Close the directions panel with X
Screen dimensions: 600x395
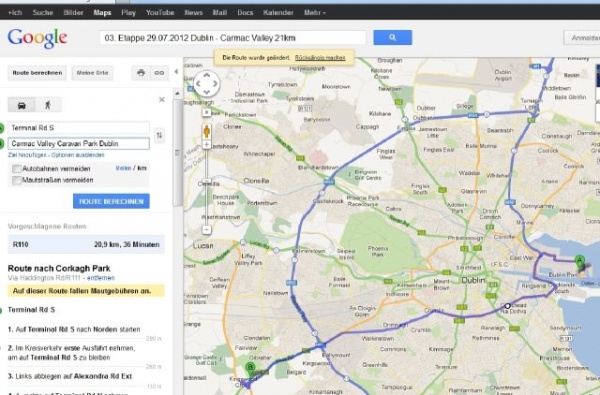point(162,100)
